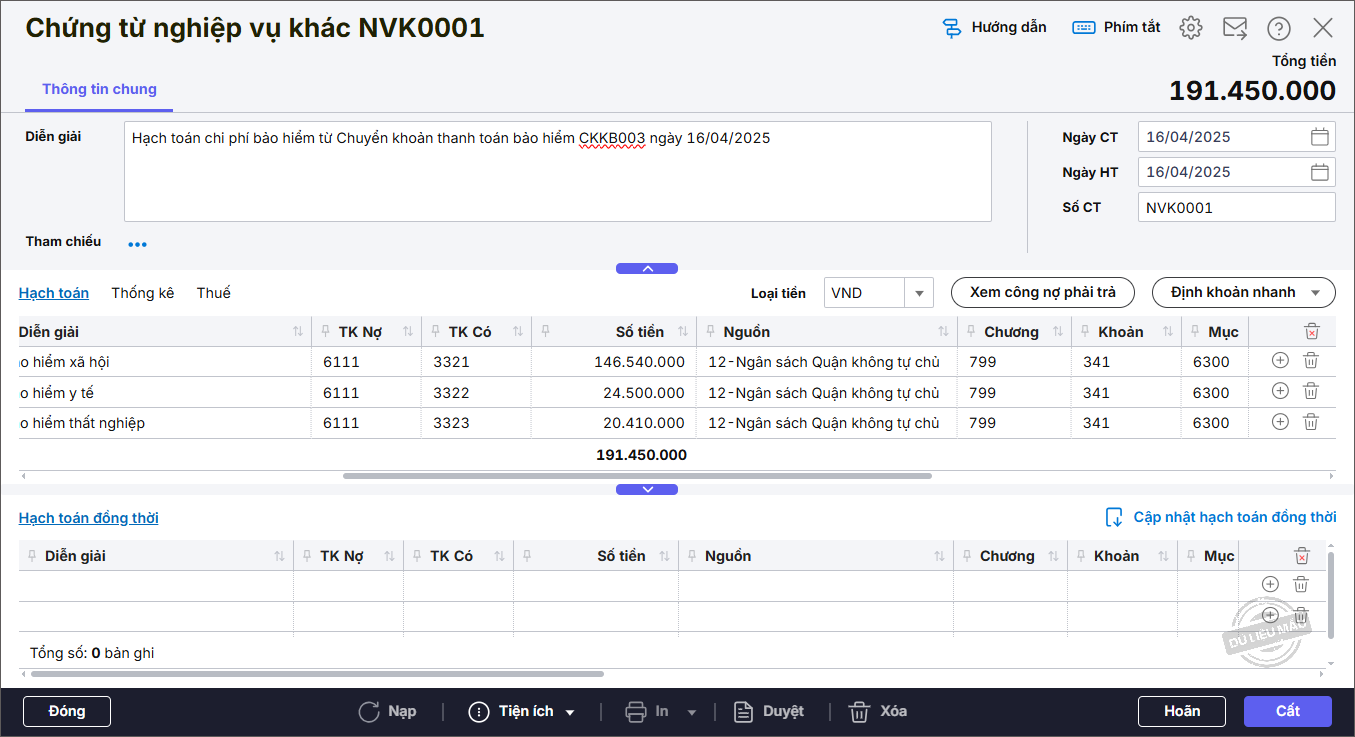Add row after bảo hiểm xã hội line
Viewport: 1355px width, 737px height.
[1280, 361]
